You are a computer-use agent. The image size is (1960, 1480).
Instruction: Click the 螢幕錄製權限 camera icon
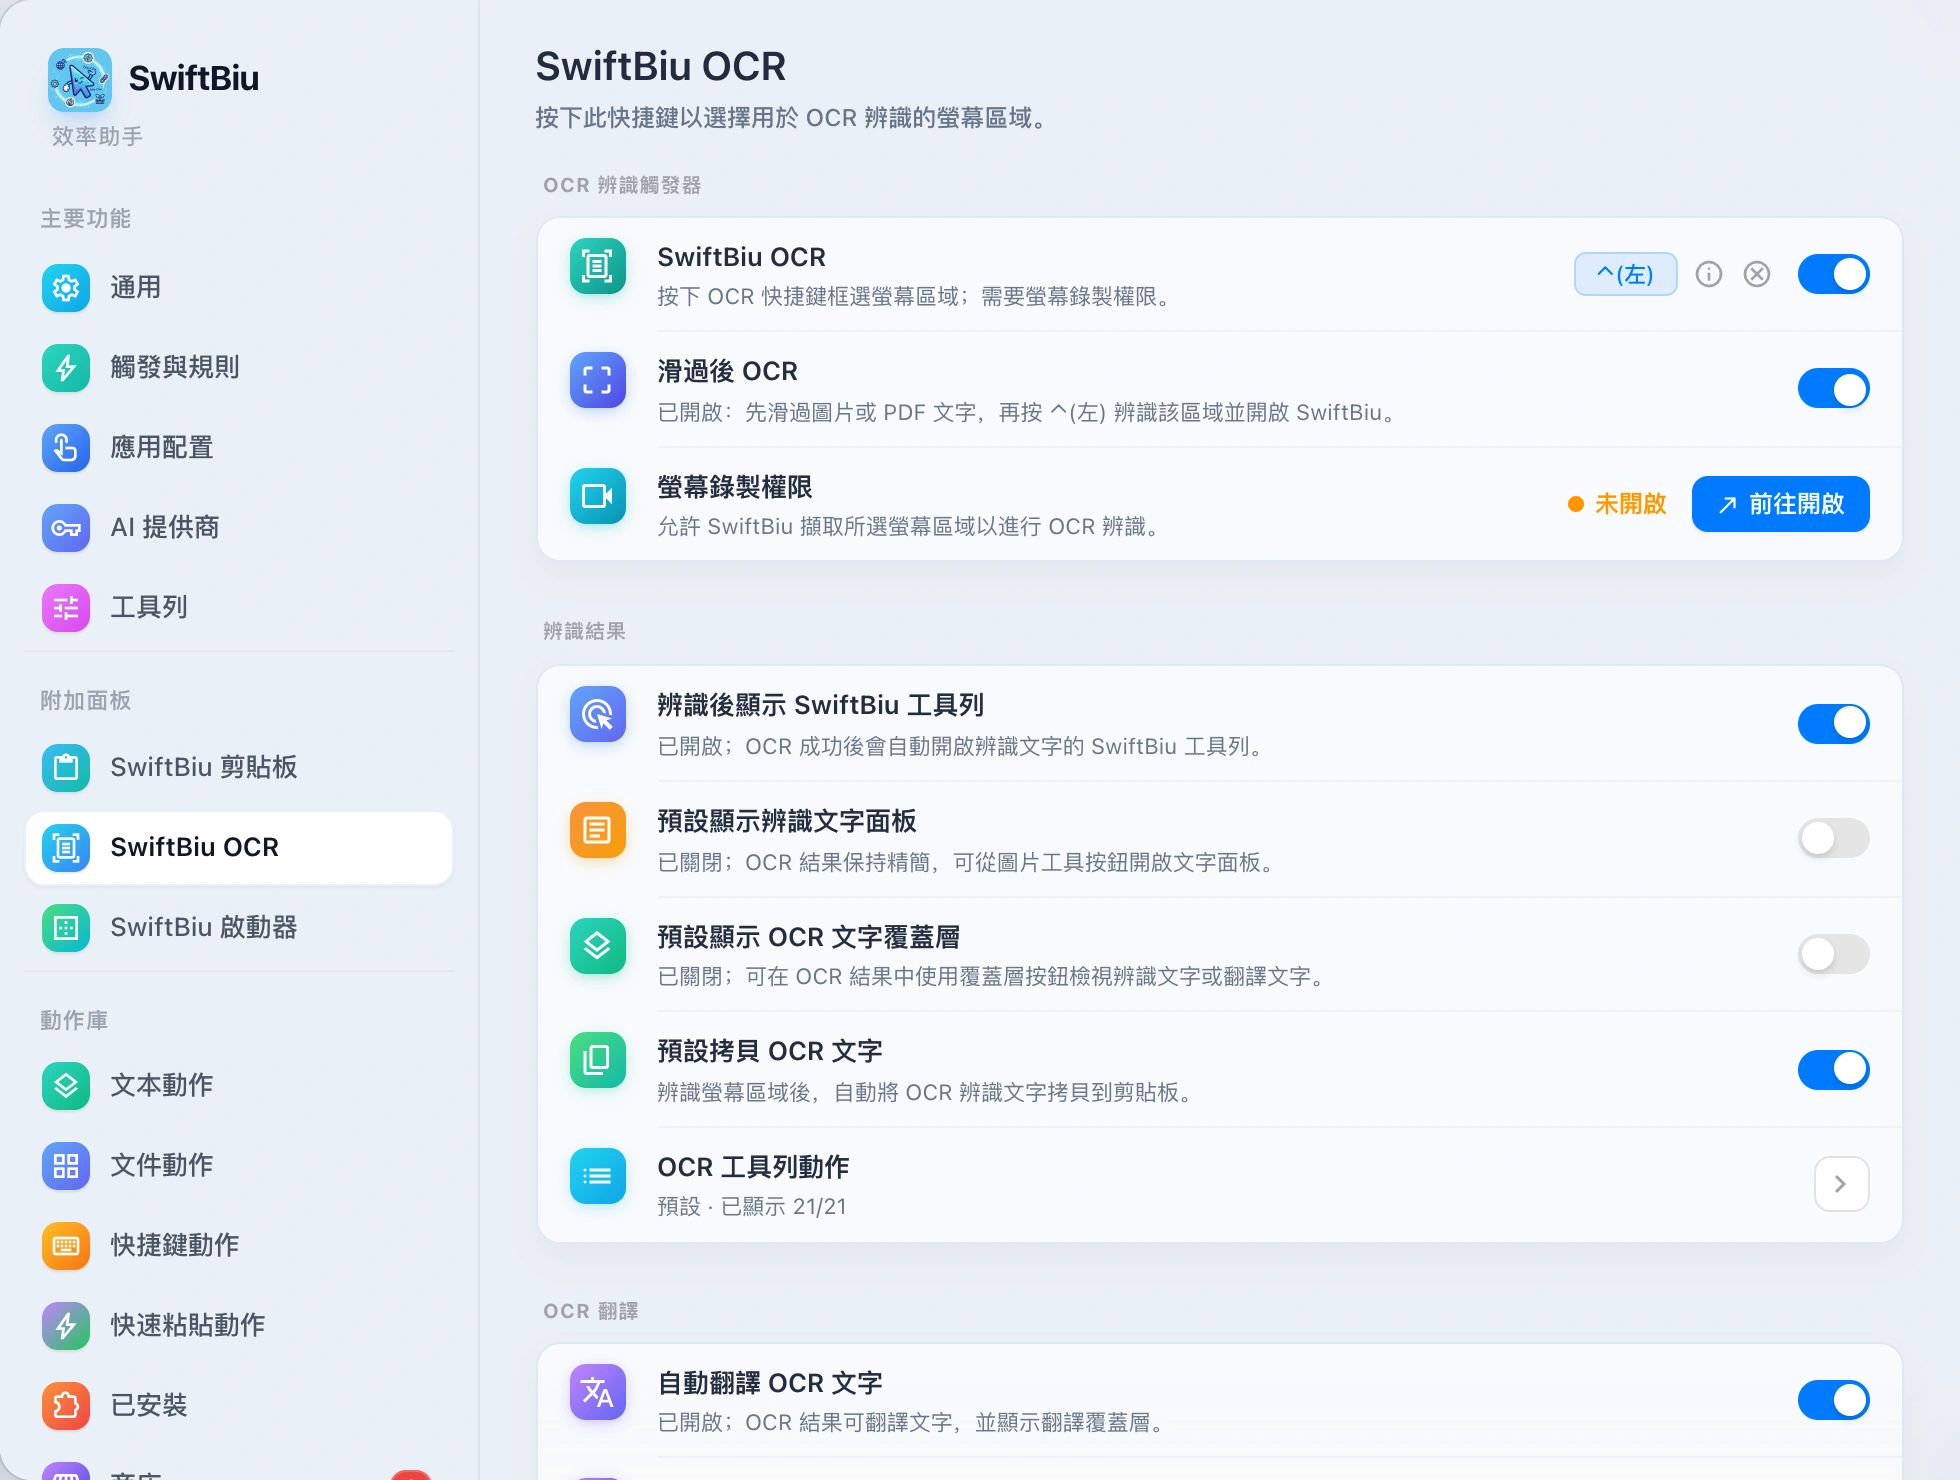point(598,496)
